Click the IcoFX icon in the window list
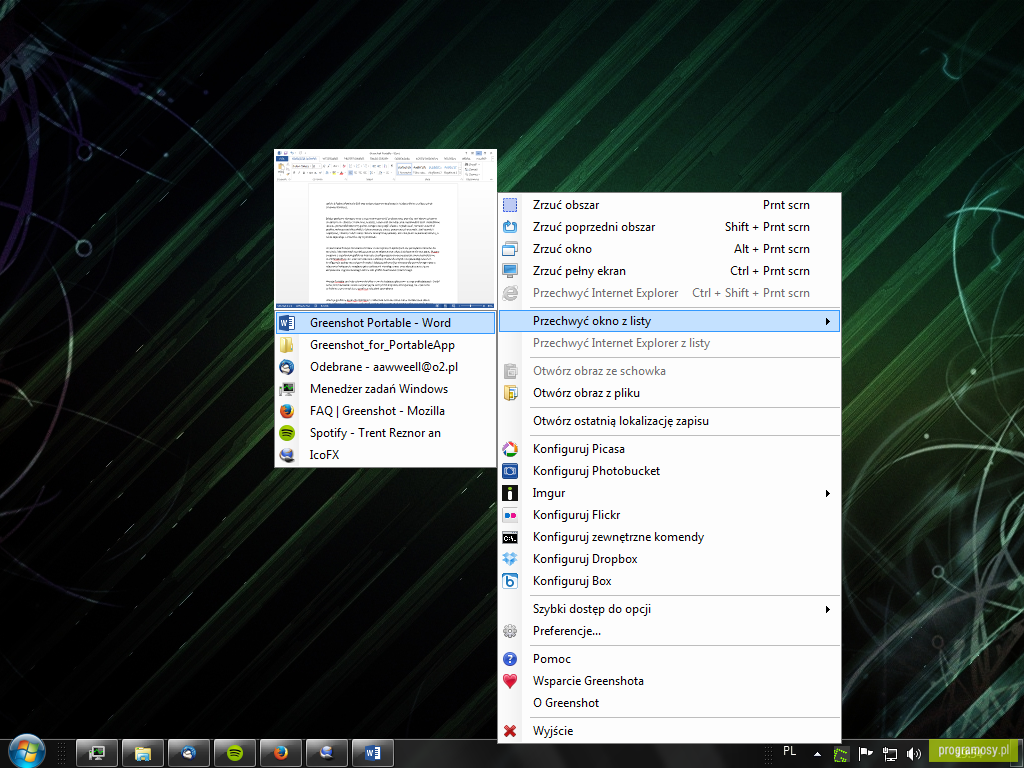The image size is (1024, 768). tap(287, 455)
